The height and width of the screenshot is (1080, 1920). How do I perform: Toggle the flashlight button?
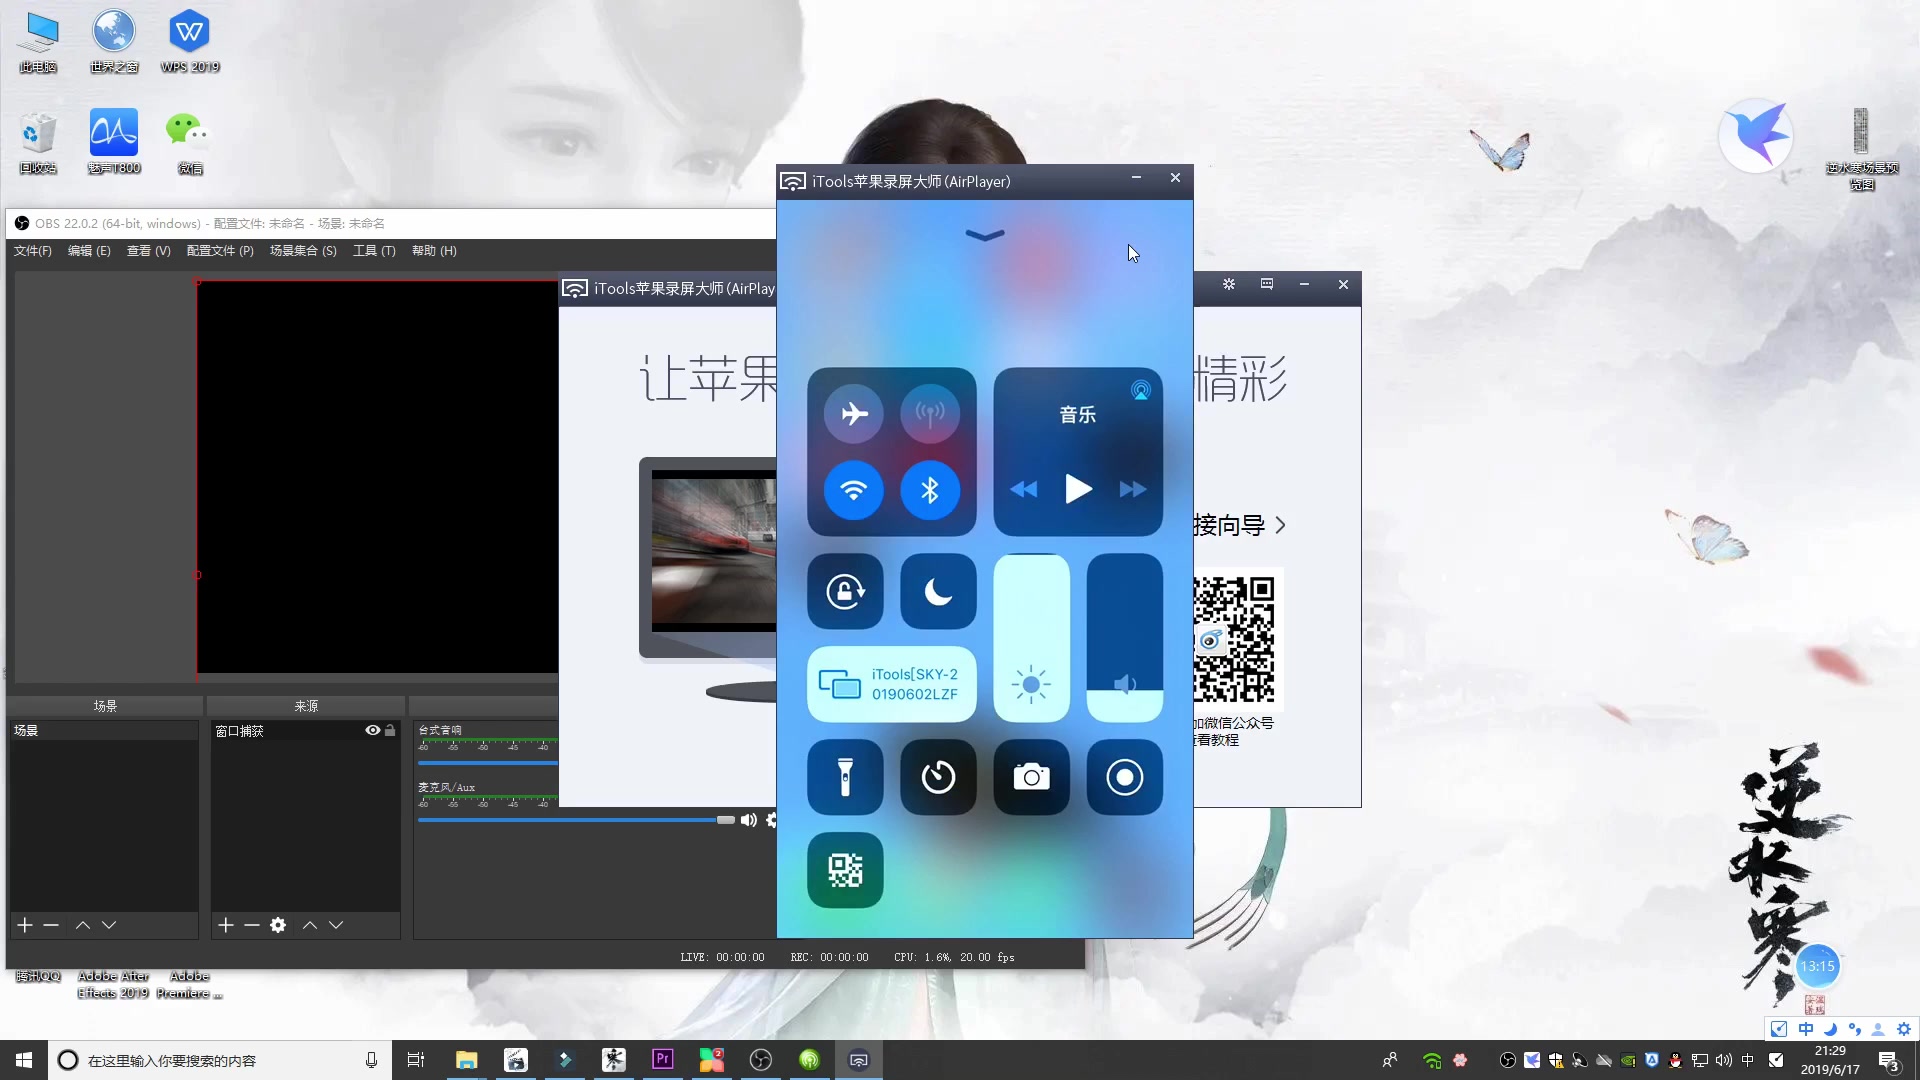click(845, 777)
